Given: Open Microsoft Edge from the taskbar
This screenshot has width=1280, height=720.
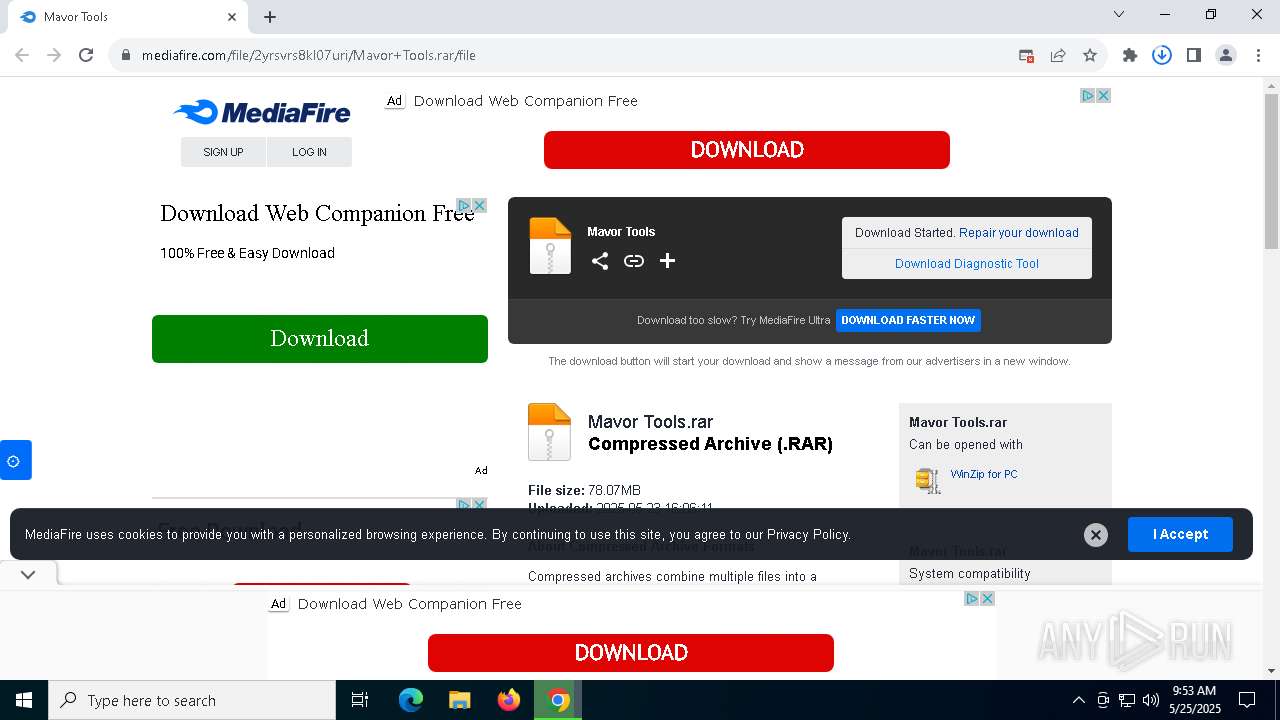Looking at the screenshot, I should click(x=411, y=700).
